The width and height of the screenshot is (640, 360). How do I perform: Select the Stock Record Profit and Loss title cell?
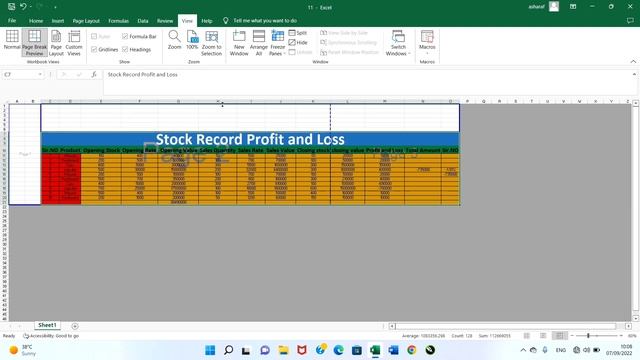[250, 139]
